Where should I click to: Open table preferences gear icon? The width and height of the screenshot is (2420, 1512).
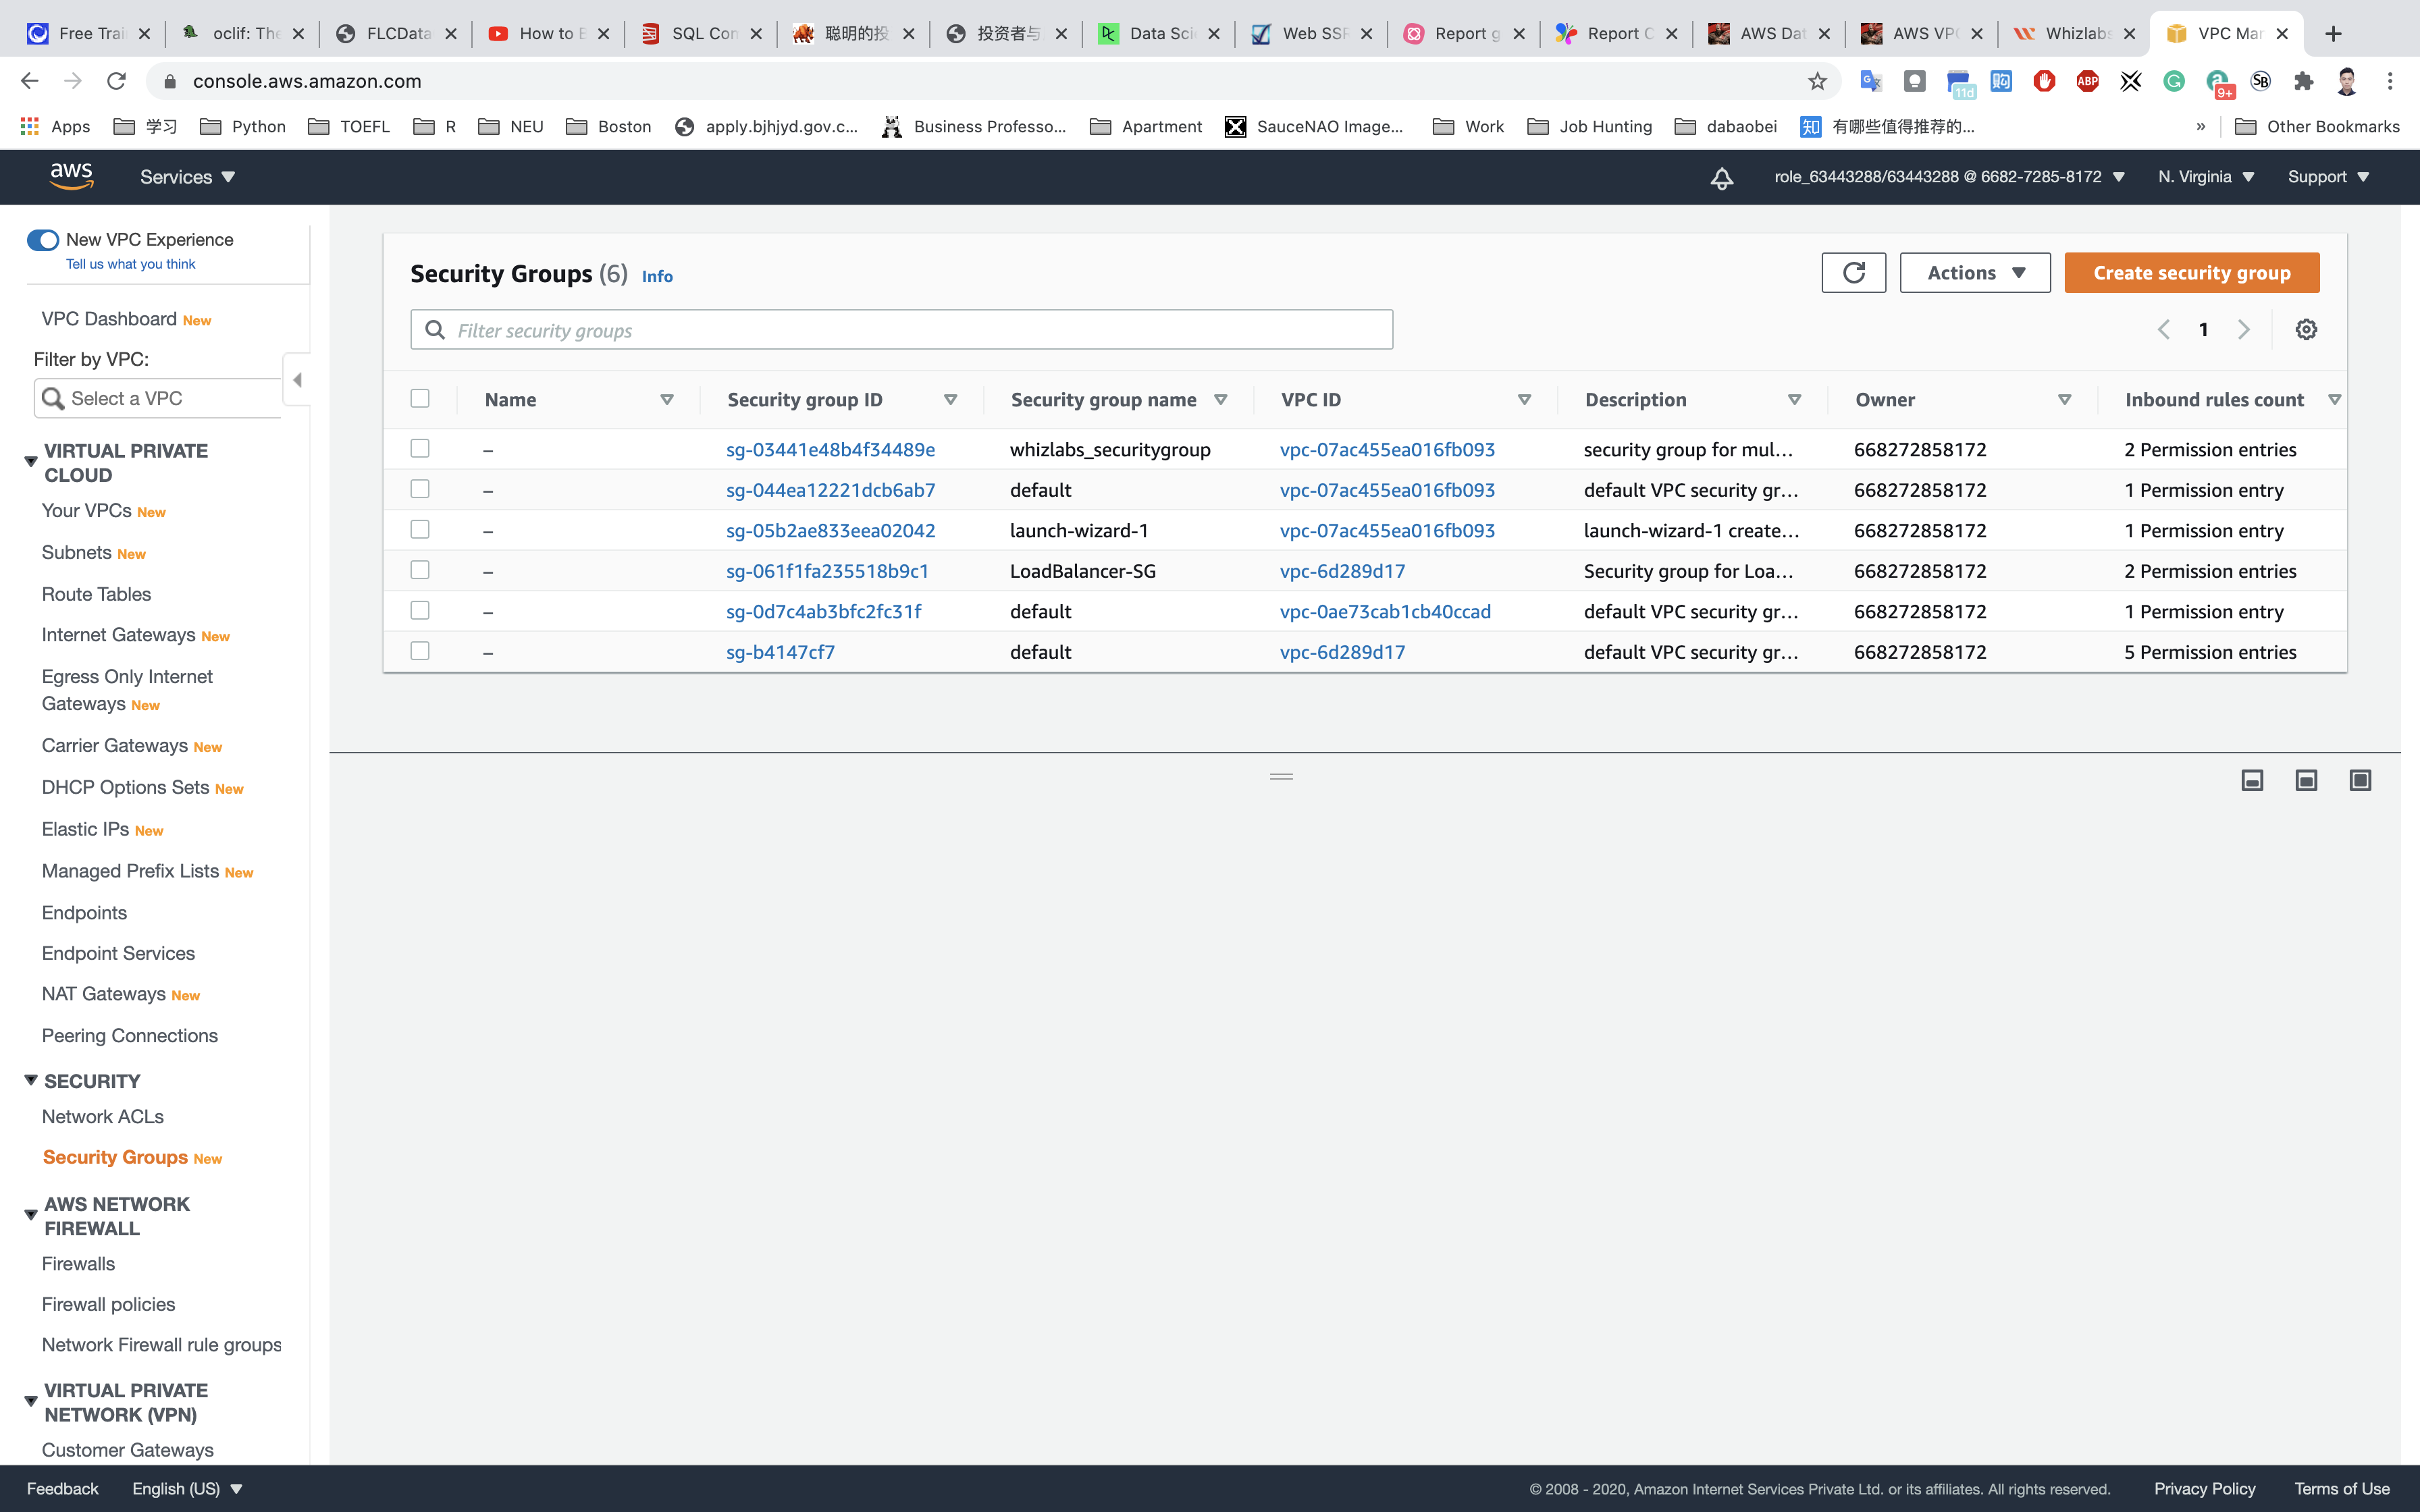pos(2306,330)
